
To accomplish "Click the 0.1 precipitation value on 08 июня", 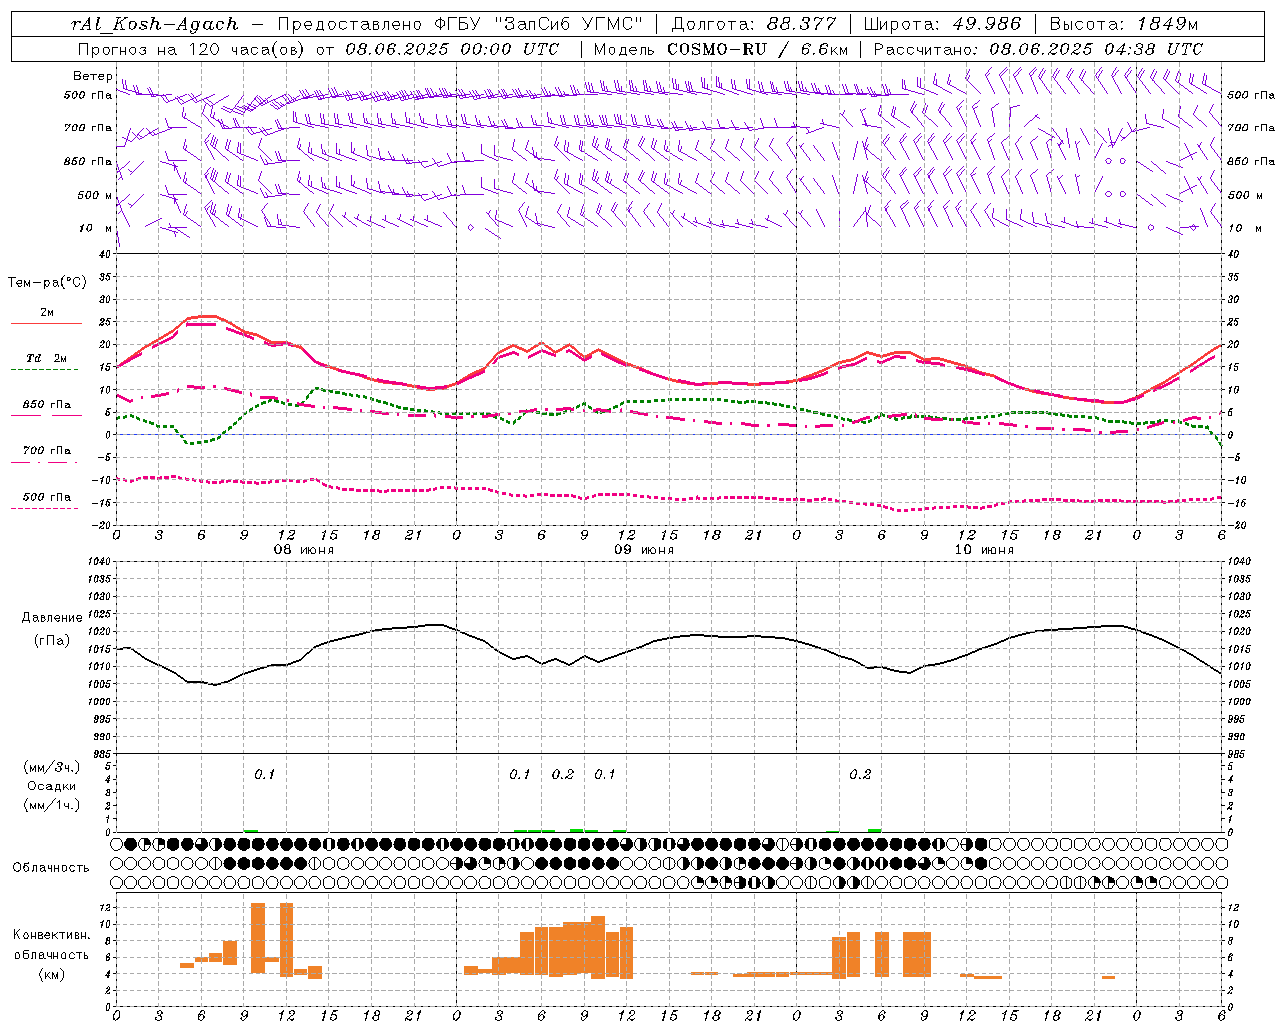I will [264, 775].
